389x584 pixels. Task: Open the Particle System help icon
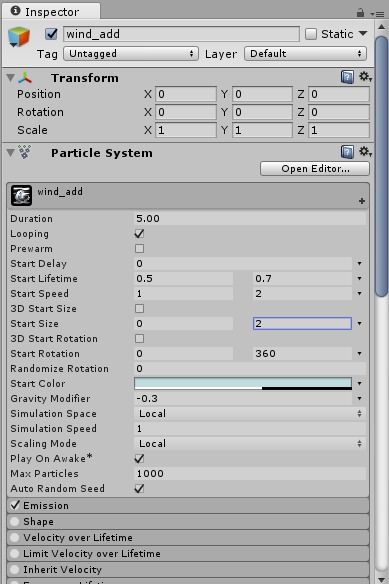pos(347,152)
